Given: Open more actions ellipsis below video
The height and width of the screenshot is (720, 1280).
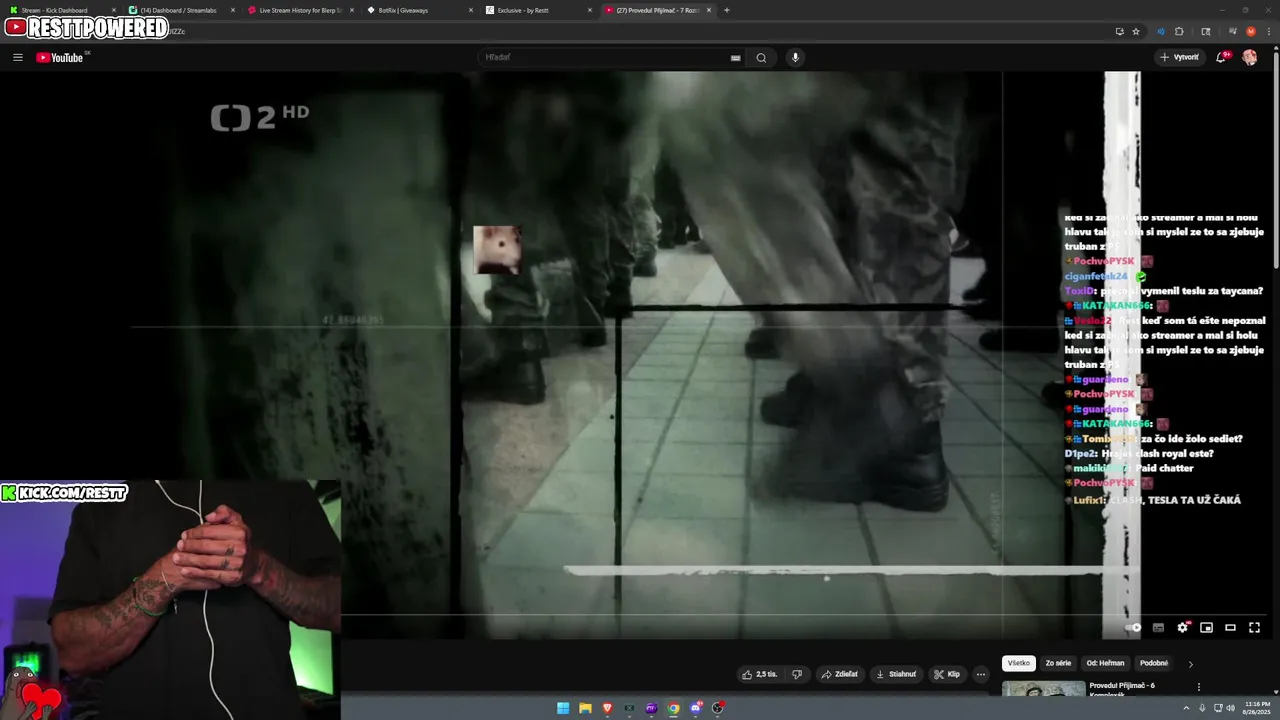Looking at the screenshot, I should [x=981, y=674].
